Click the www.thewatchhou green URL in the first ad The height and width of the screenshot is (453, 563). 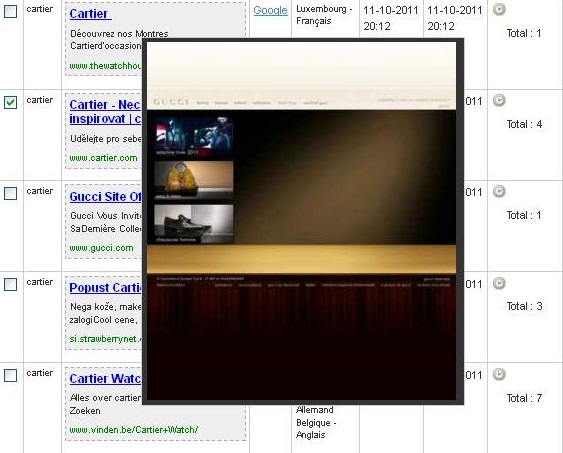(x=106, y=66)
